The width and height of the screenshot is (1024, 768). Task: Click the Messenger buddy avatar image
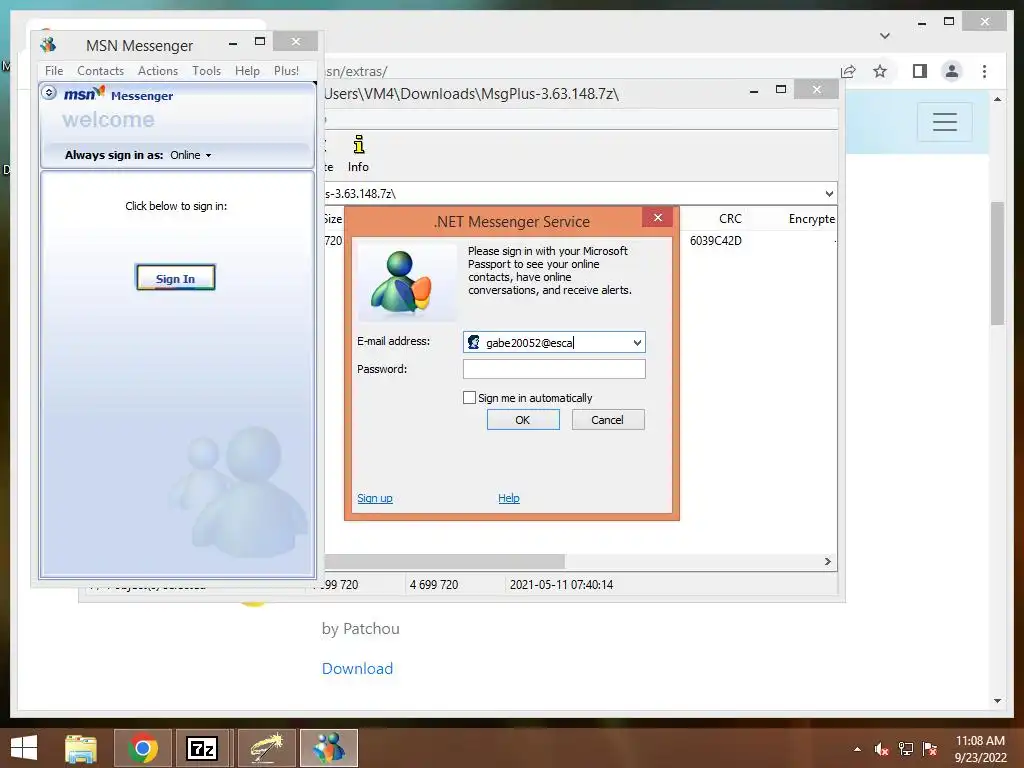407,281
